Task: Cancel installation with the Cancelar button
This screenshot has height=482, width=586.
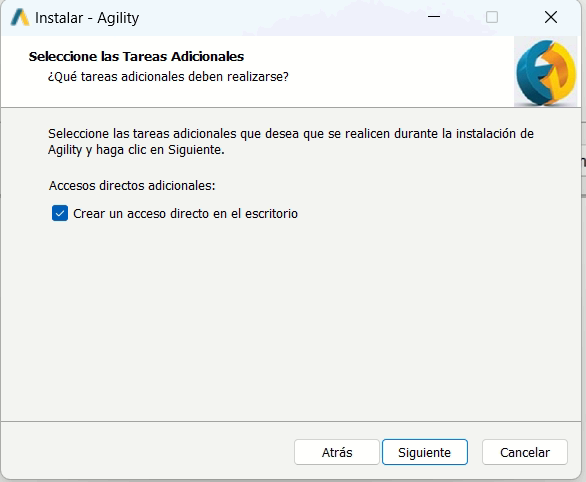Action: (525, 452)
